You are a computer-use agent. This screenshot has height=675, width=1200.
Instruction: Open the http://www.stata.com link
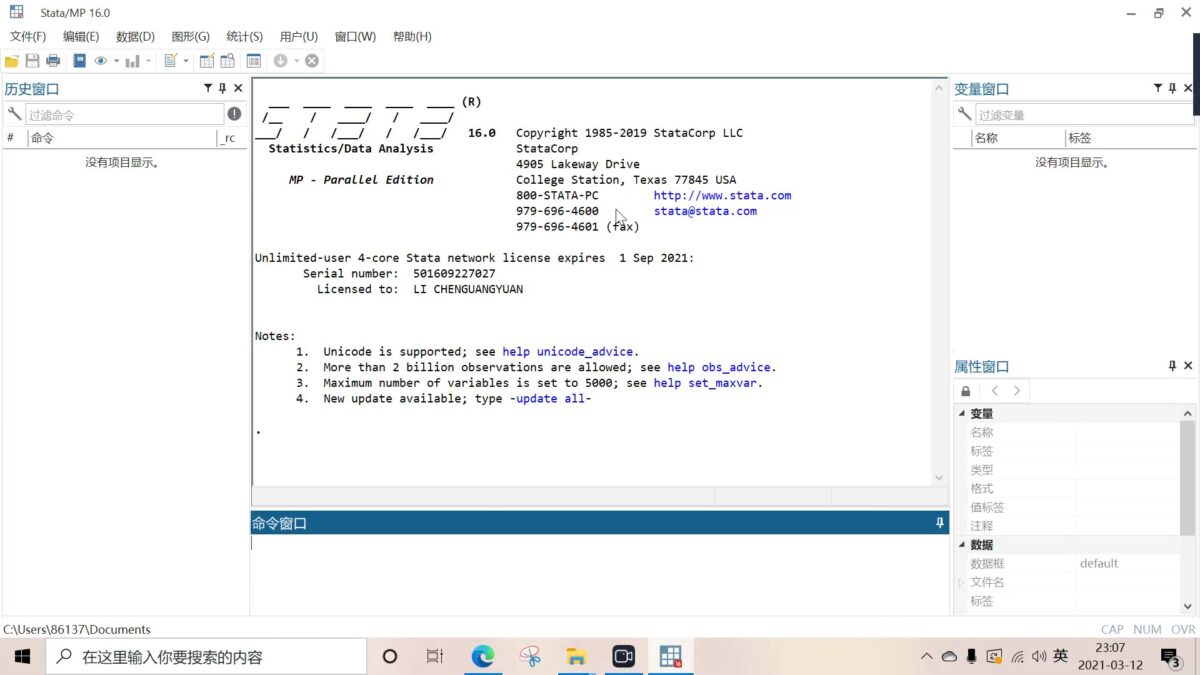[722, 195]
